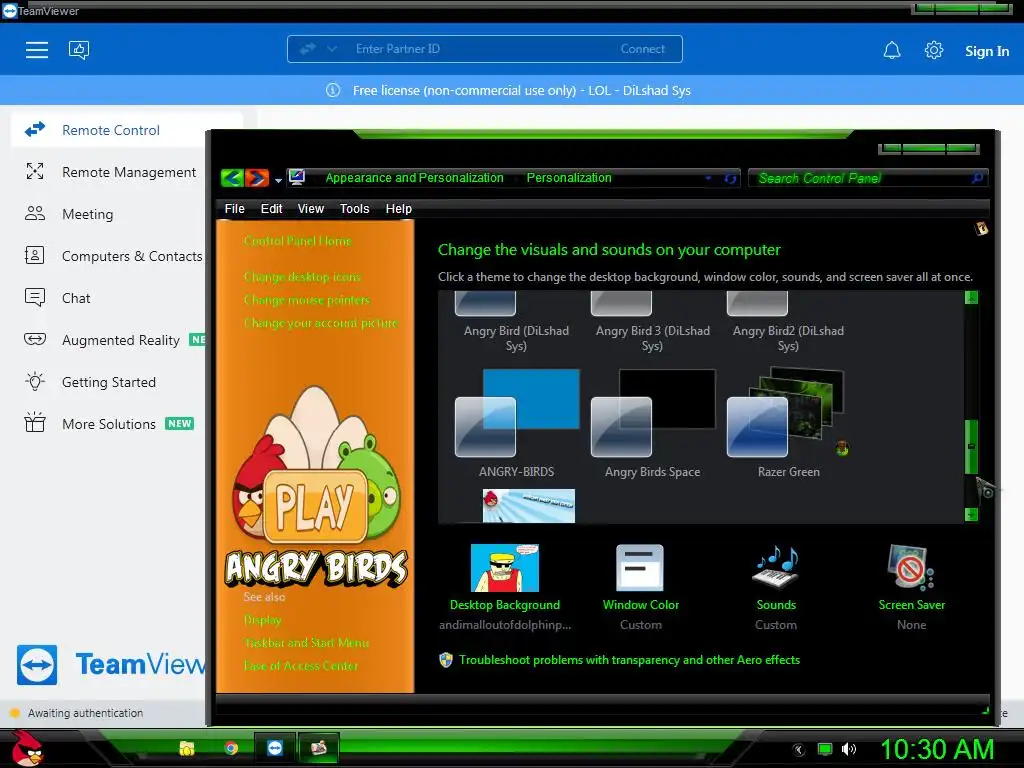The width and height of the screenshot is (1024, 768).
Task: Click the Connect button
Action: click(643, 49)
